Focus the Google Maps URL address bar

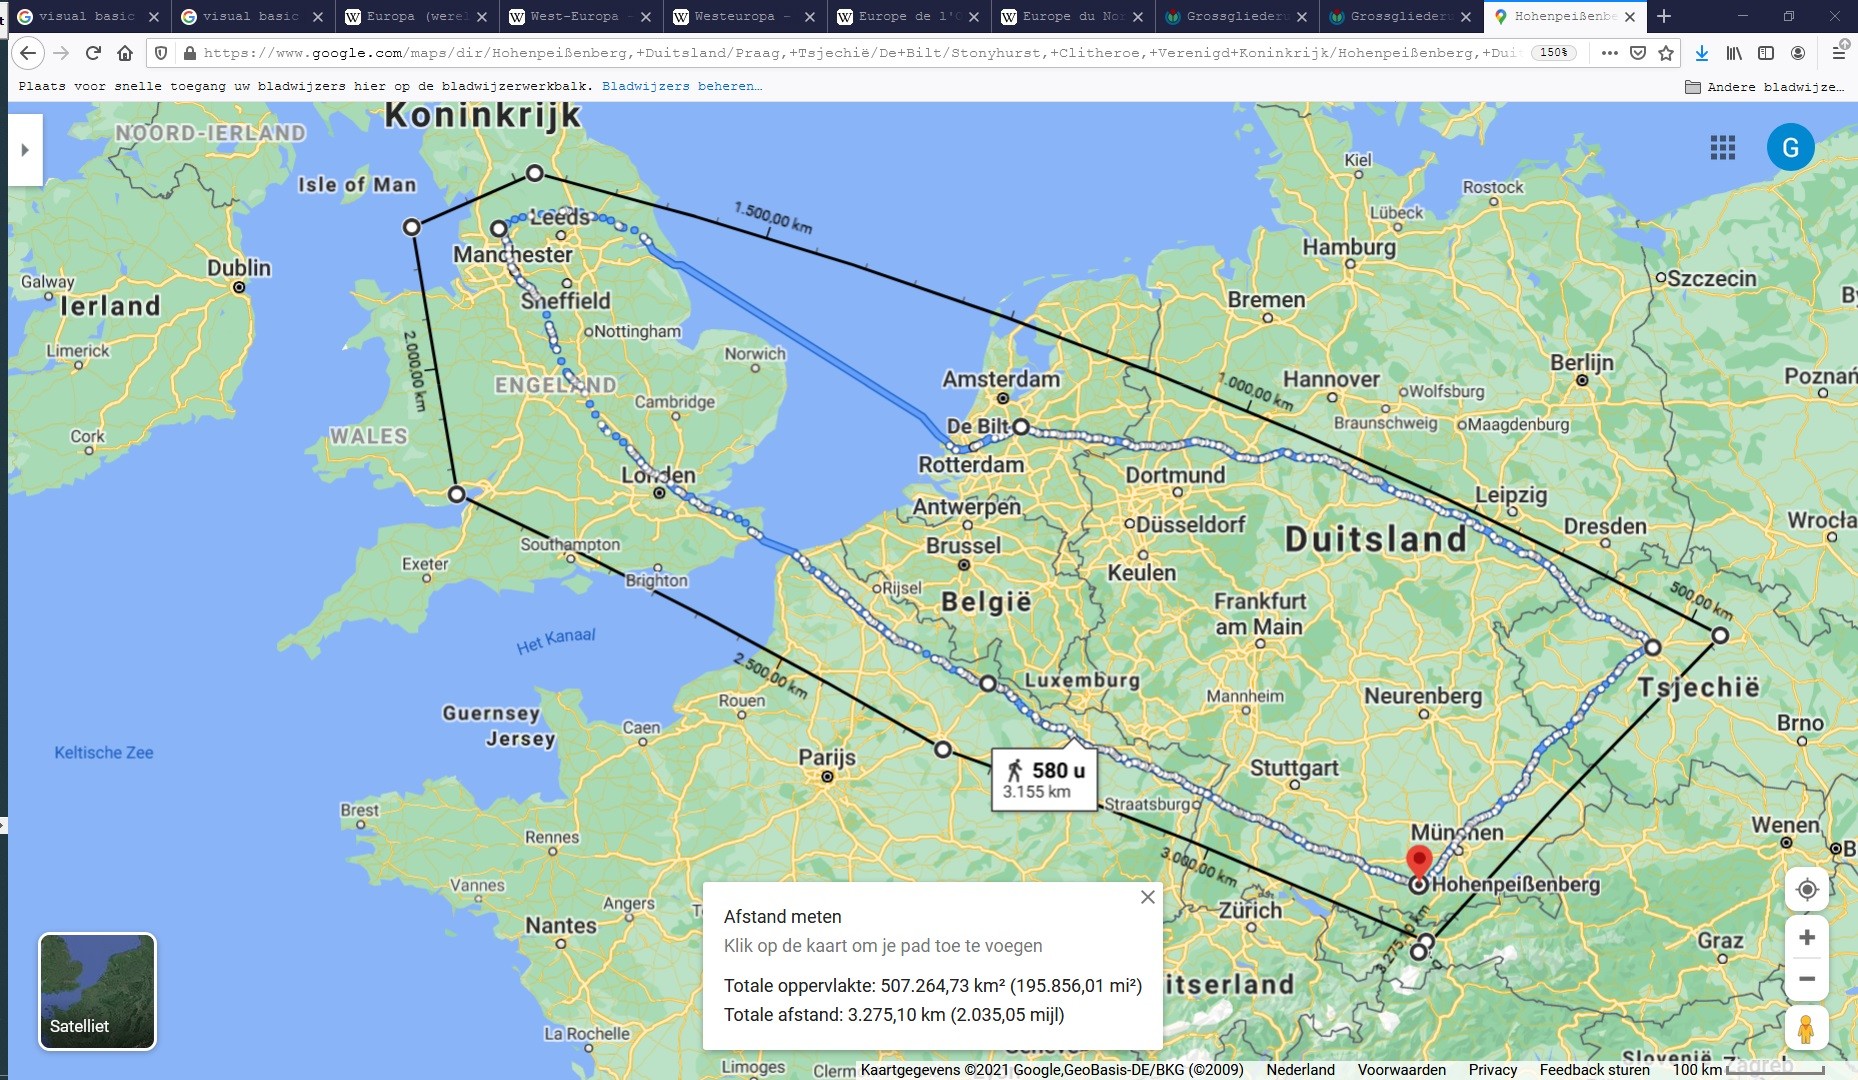(860, 53)
